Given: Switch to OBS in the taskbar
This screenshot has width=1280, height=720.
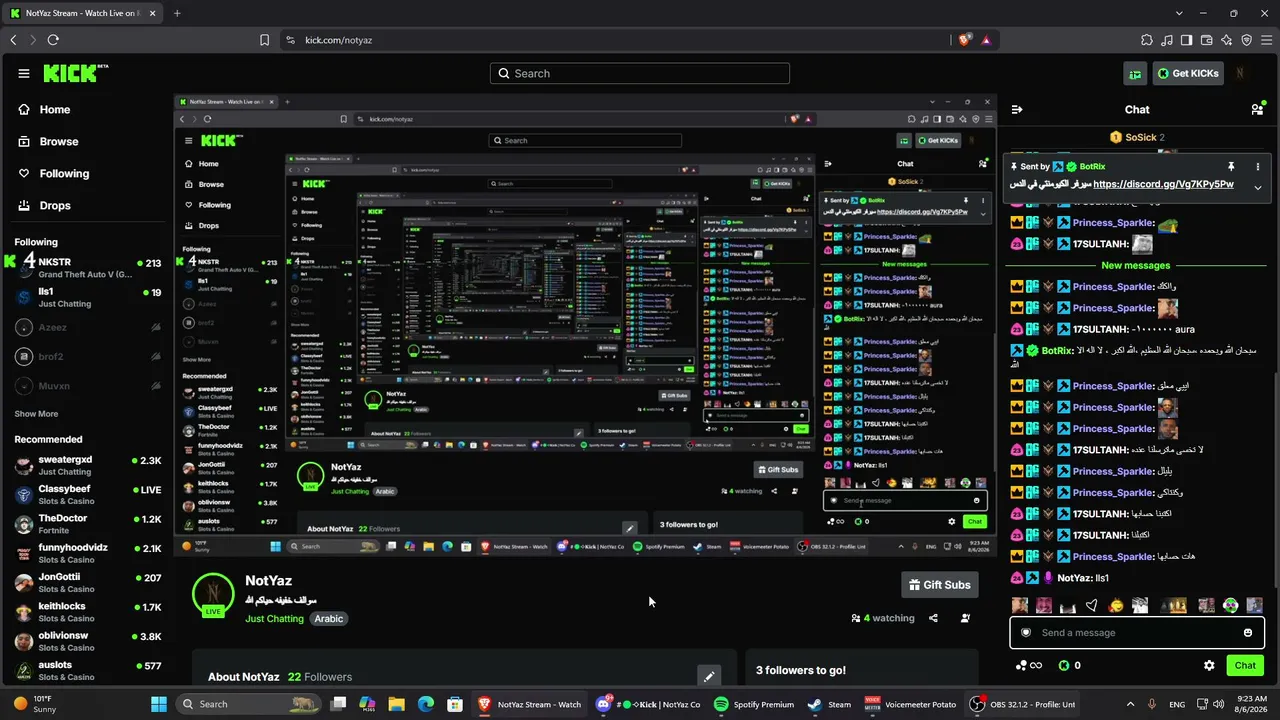Looking at the screenshot, I should (x=1022, y=704).
